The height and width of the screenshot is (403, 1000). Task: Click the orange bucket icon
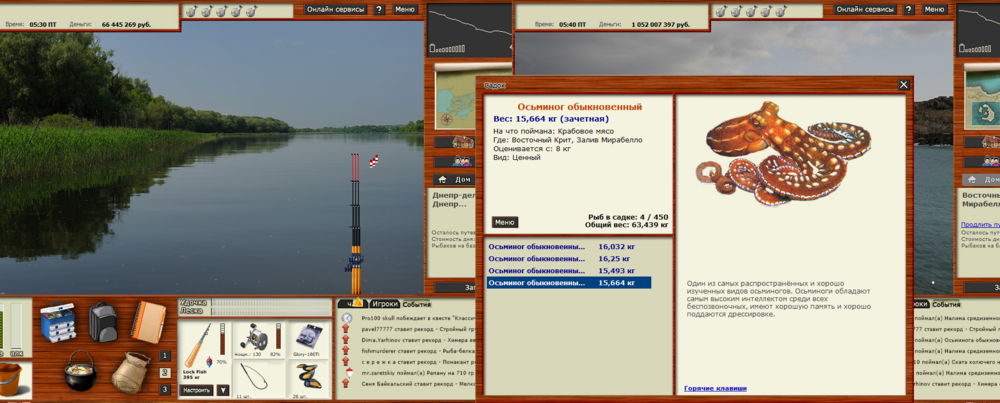click(x=14, y=381)
